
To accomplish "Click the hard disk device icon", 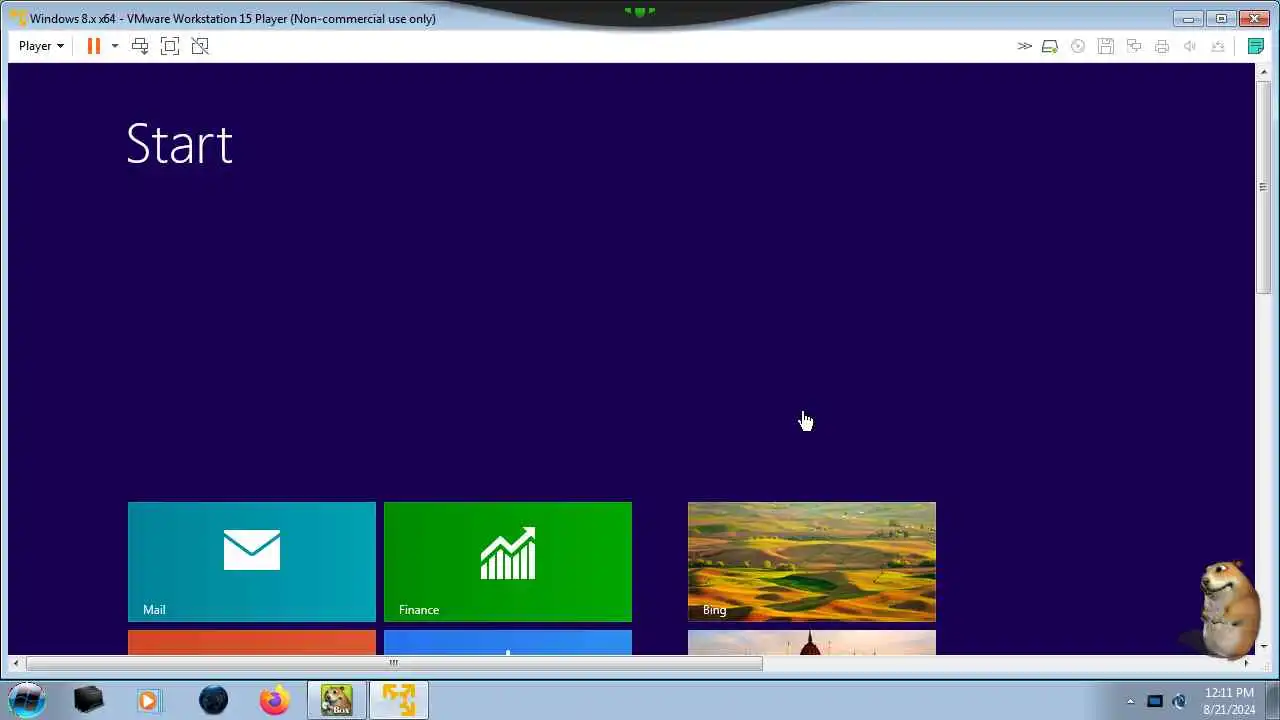I will point(1050,46).
